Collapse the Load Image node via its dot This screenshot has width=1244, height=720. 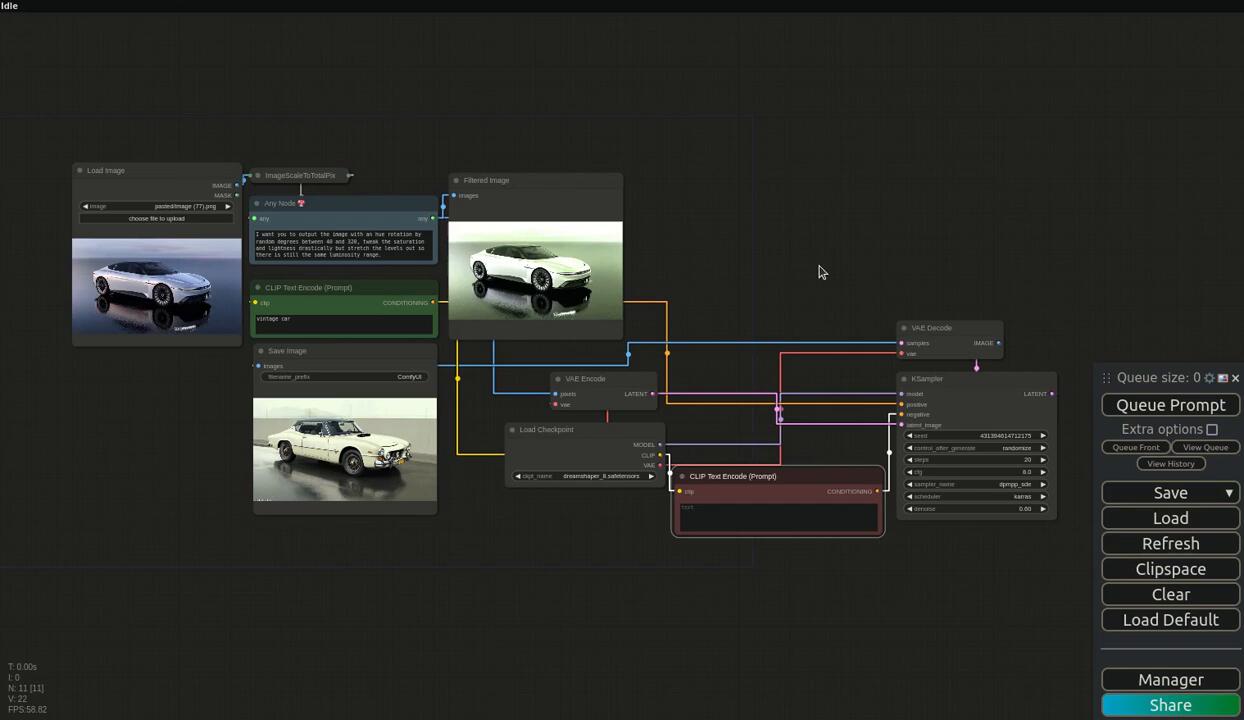point(80,171)
